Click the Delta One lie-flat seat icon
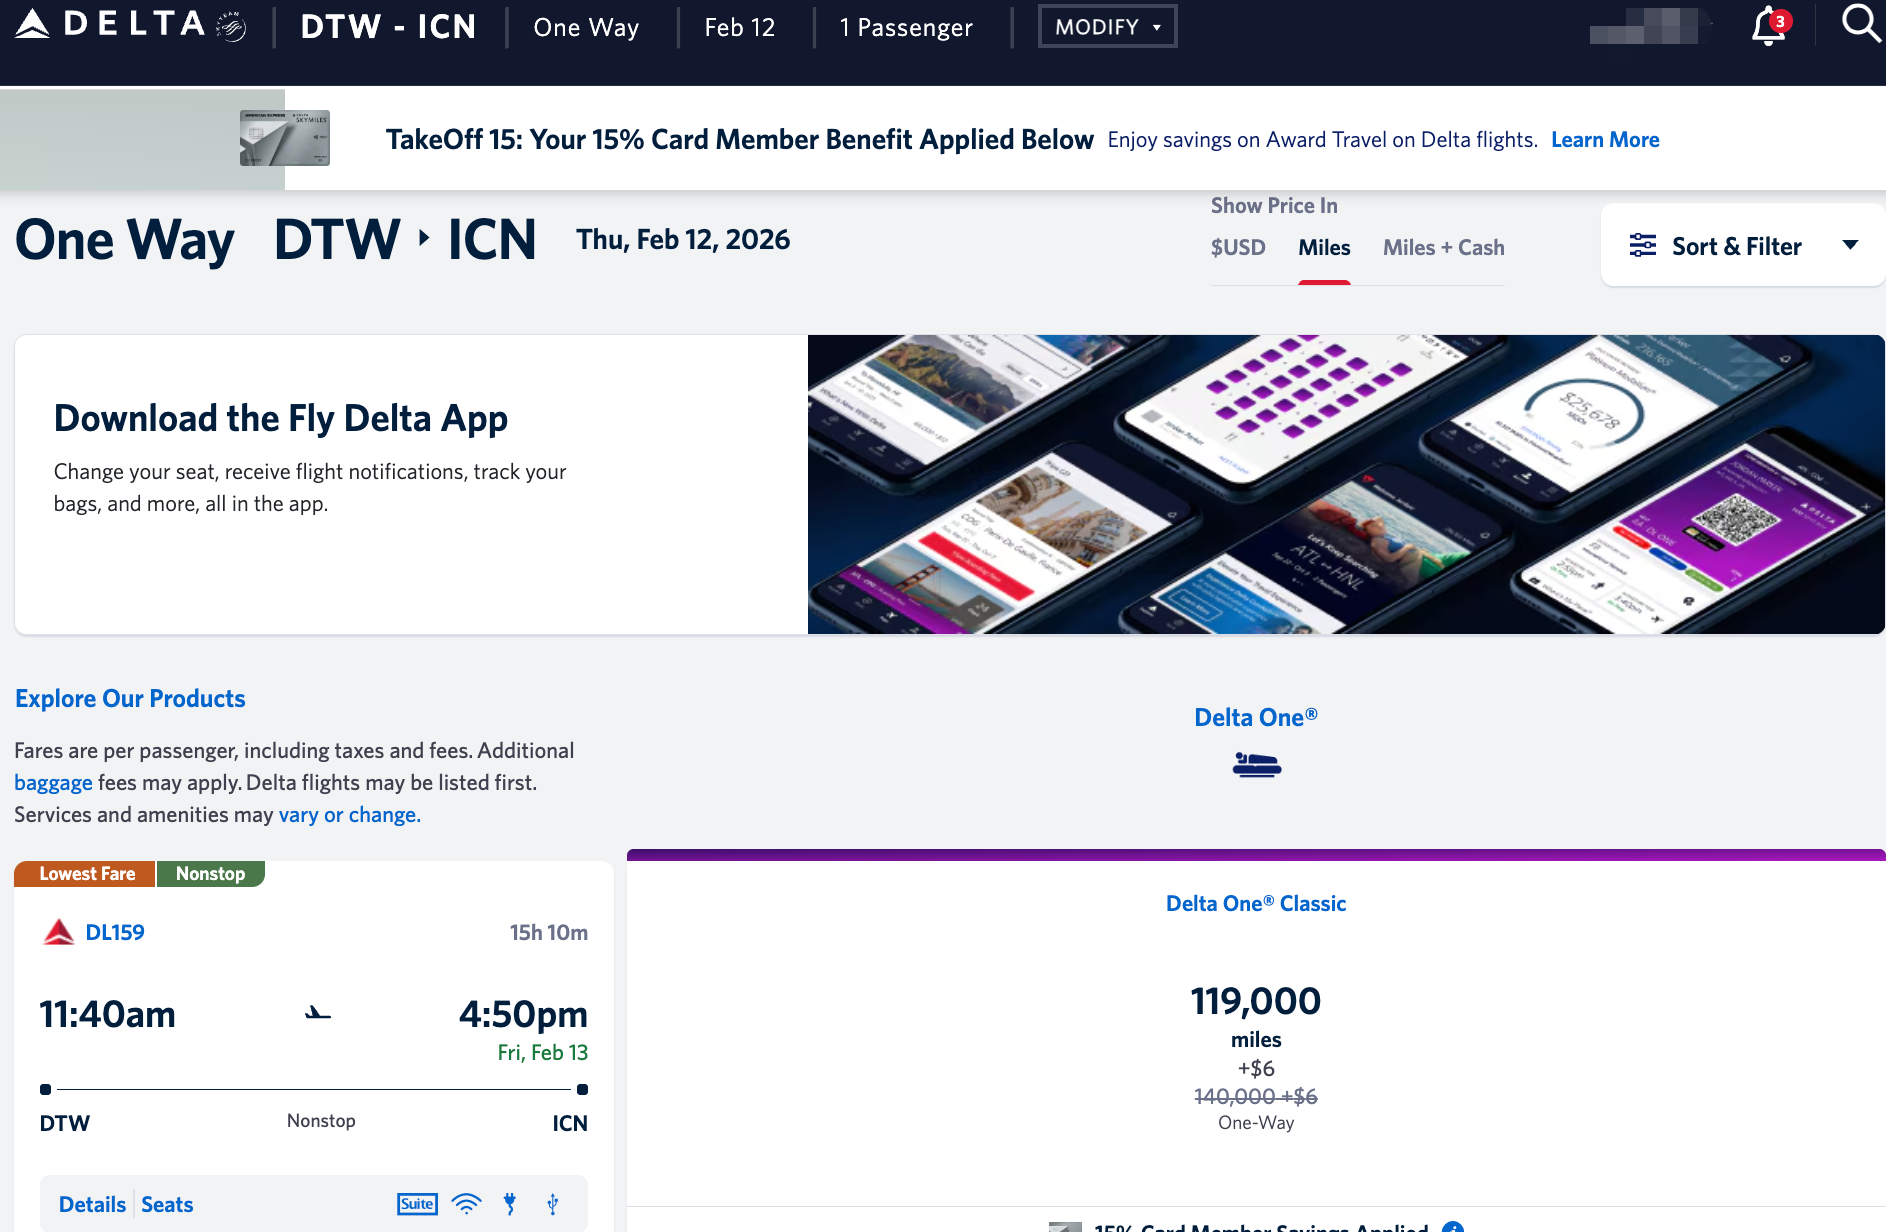This screenshot has width=1886, height=1232. (1256, 765)
